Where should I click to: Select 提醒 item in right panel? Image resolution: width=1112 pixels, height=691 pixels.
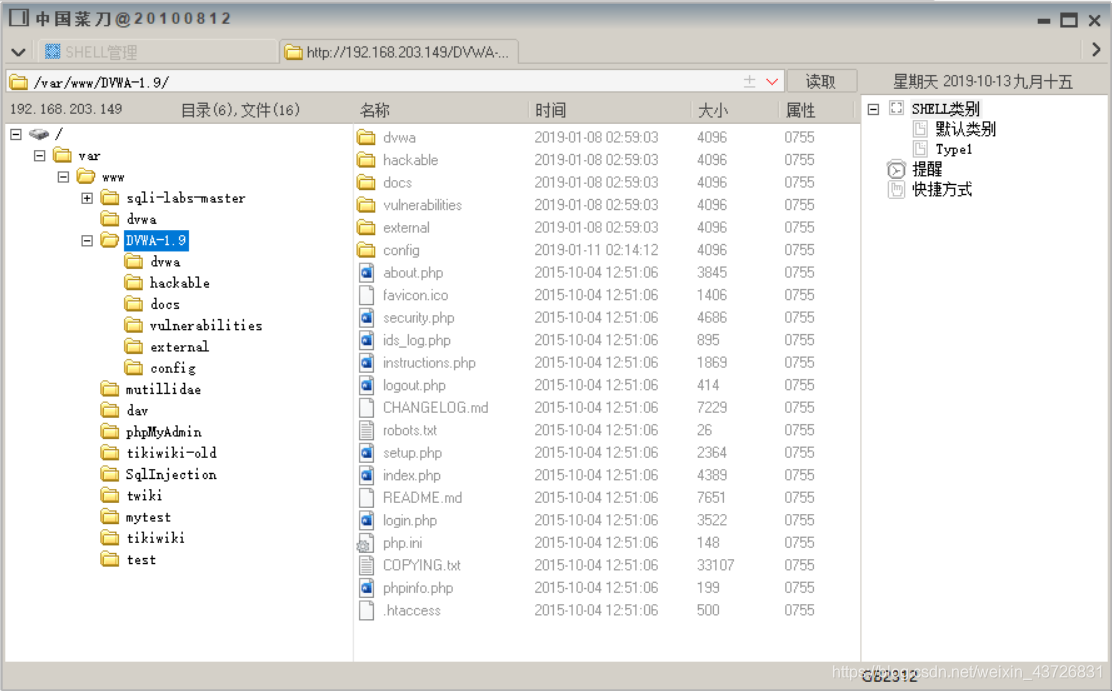(927, 170)
